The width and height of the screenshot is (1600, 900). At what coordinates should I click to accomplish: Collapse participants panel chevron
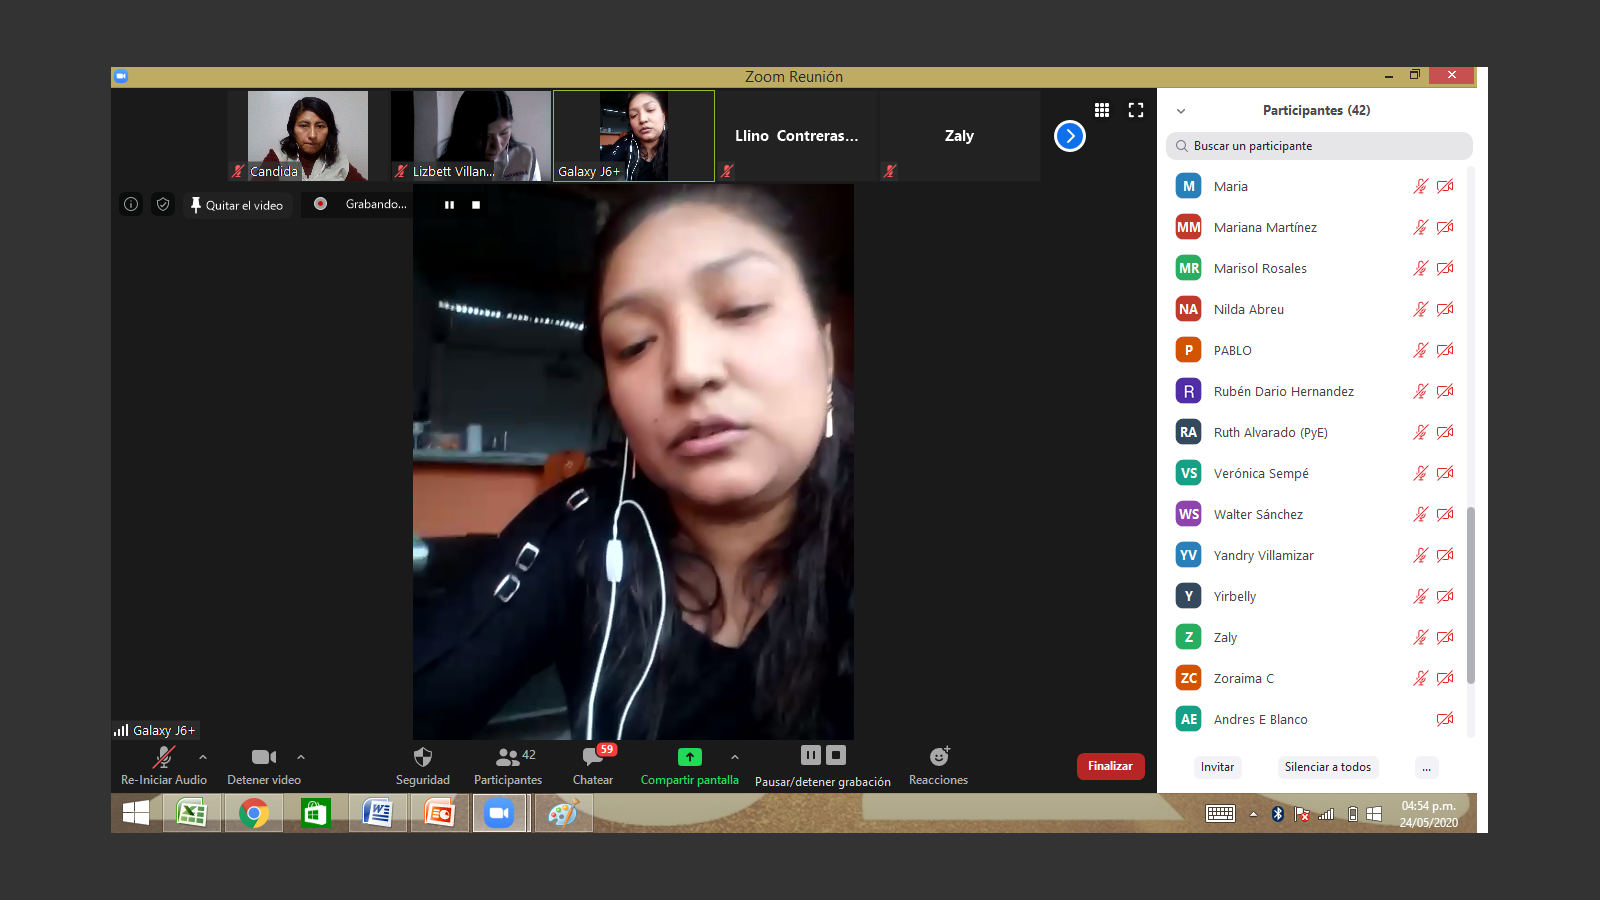1181,111
